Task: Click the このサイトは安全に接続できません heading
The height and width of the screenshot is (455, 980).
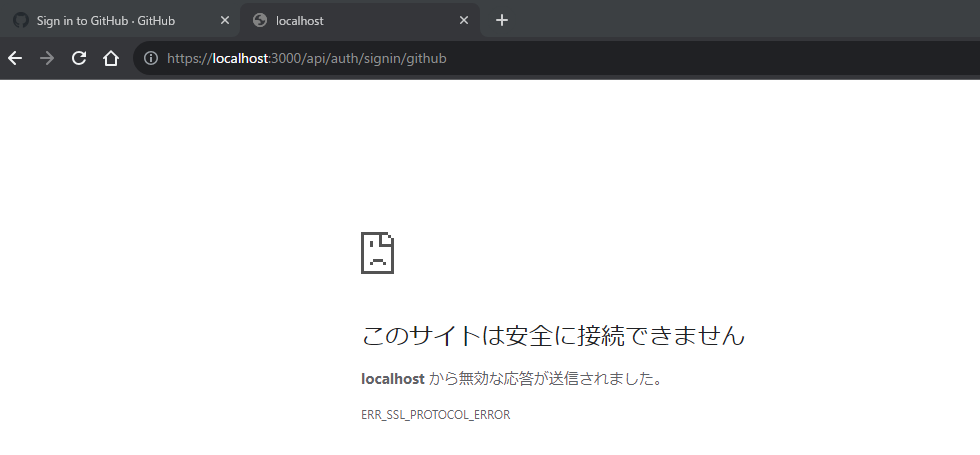Action: pyautogui.click(x=553, y=336)
